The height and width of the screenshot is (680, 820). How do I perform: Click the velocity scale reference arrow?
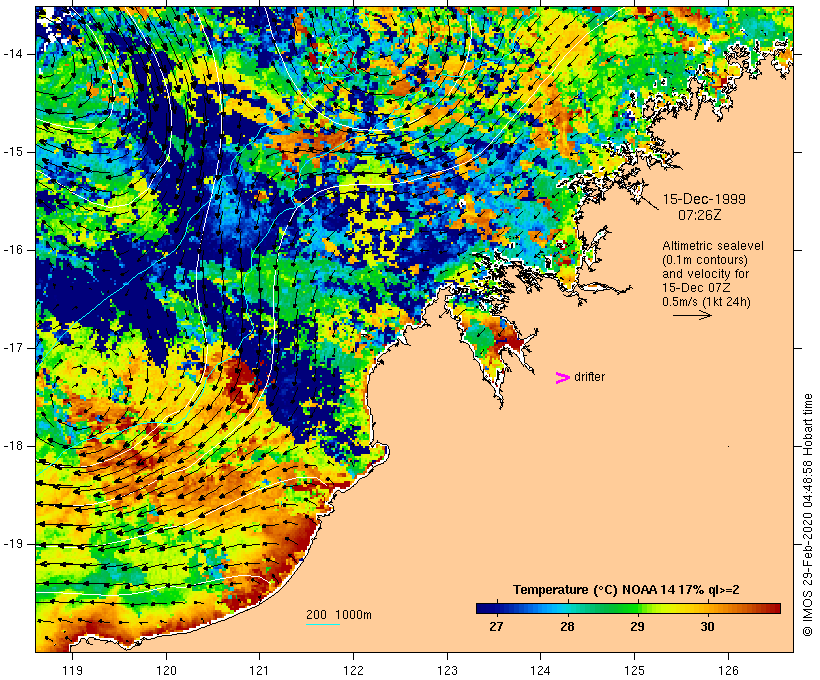pos(692,315)
